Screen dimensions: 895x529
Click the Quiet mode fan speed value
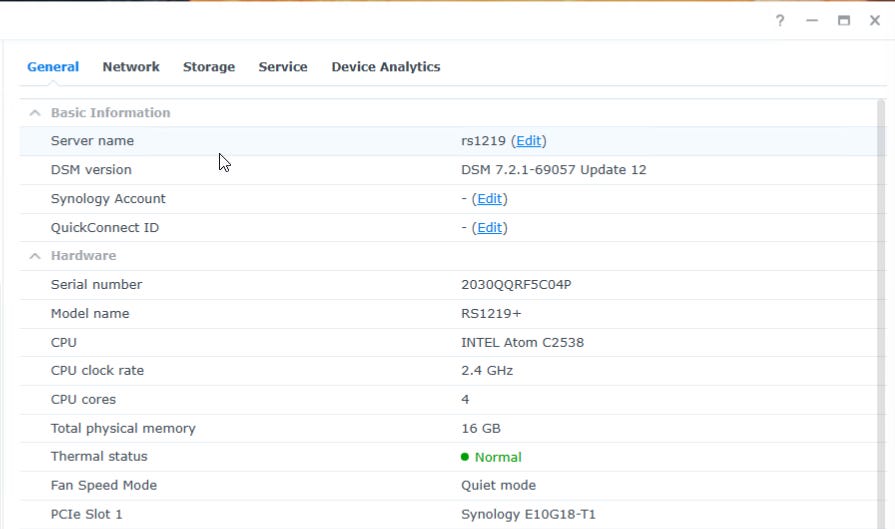[x=498, y=486]
